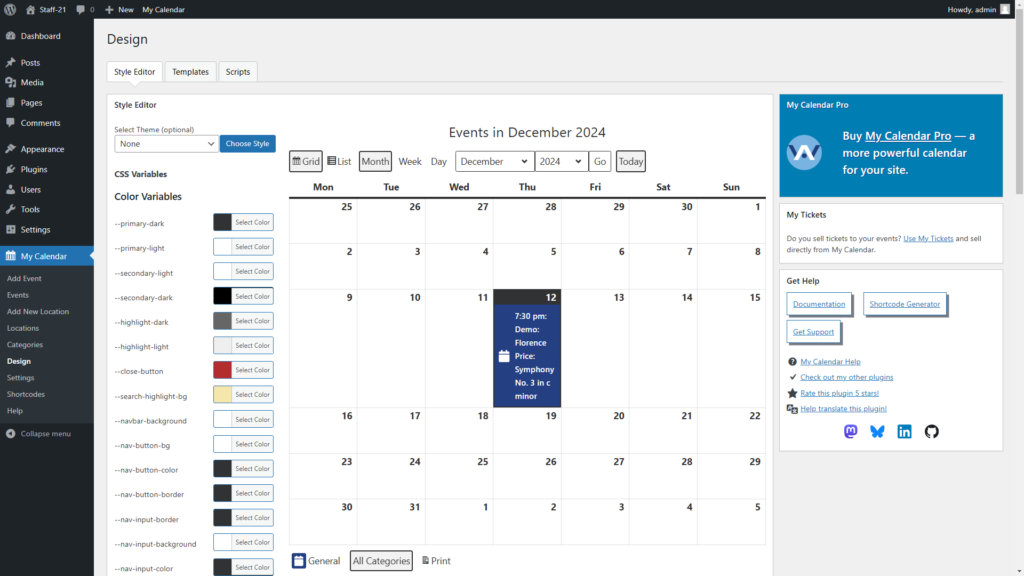Expand the December month dropdown
1024x576 pixels.
point(494,161)
